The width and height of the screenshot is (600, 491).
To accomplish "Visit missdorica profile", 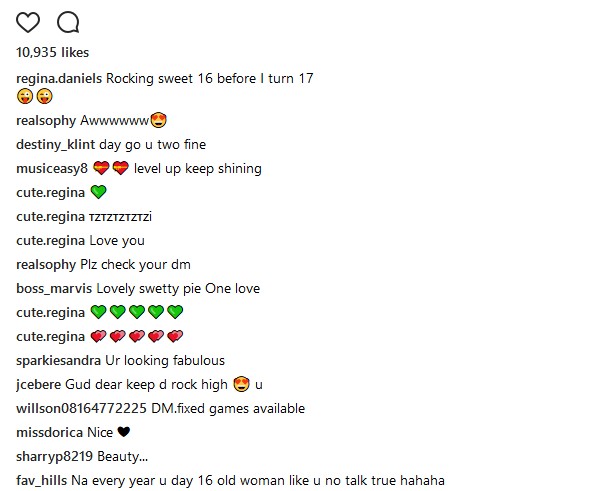I will 50,433.
